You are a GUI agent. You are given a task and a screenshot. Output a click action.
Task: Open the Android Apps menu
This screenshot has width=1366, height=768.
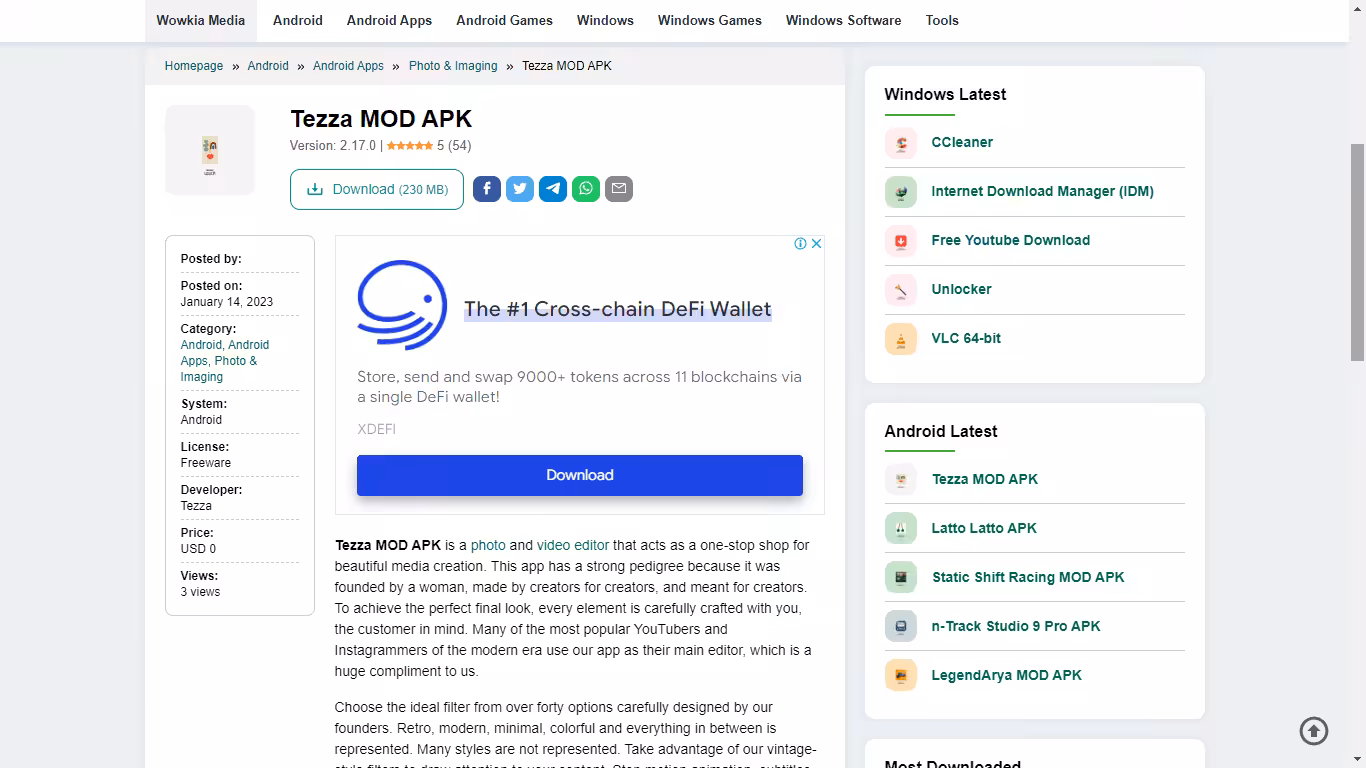point(389,20)
